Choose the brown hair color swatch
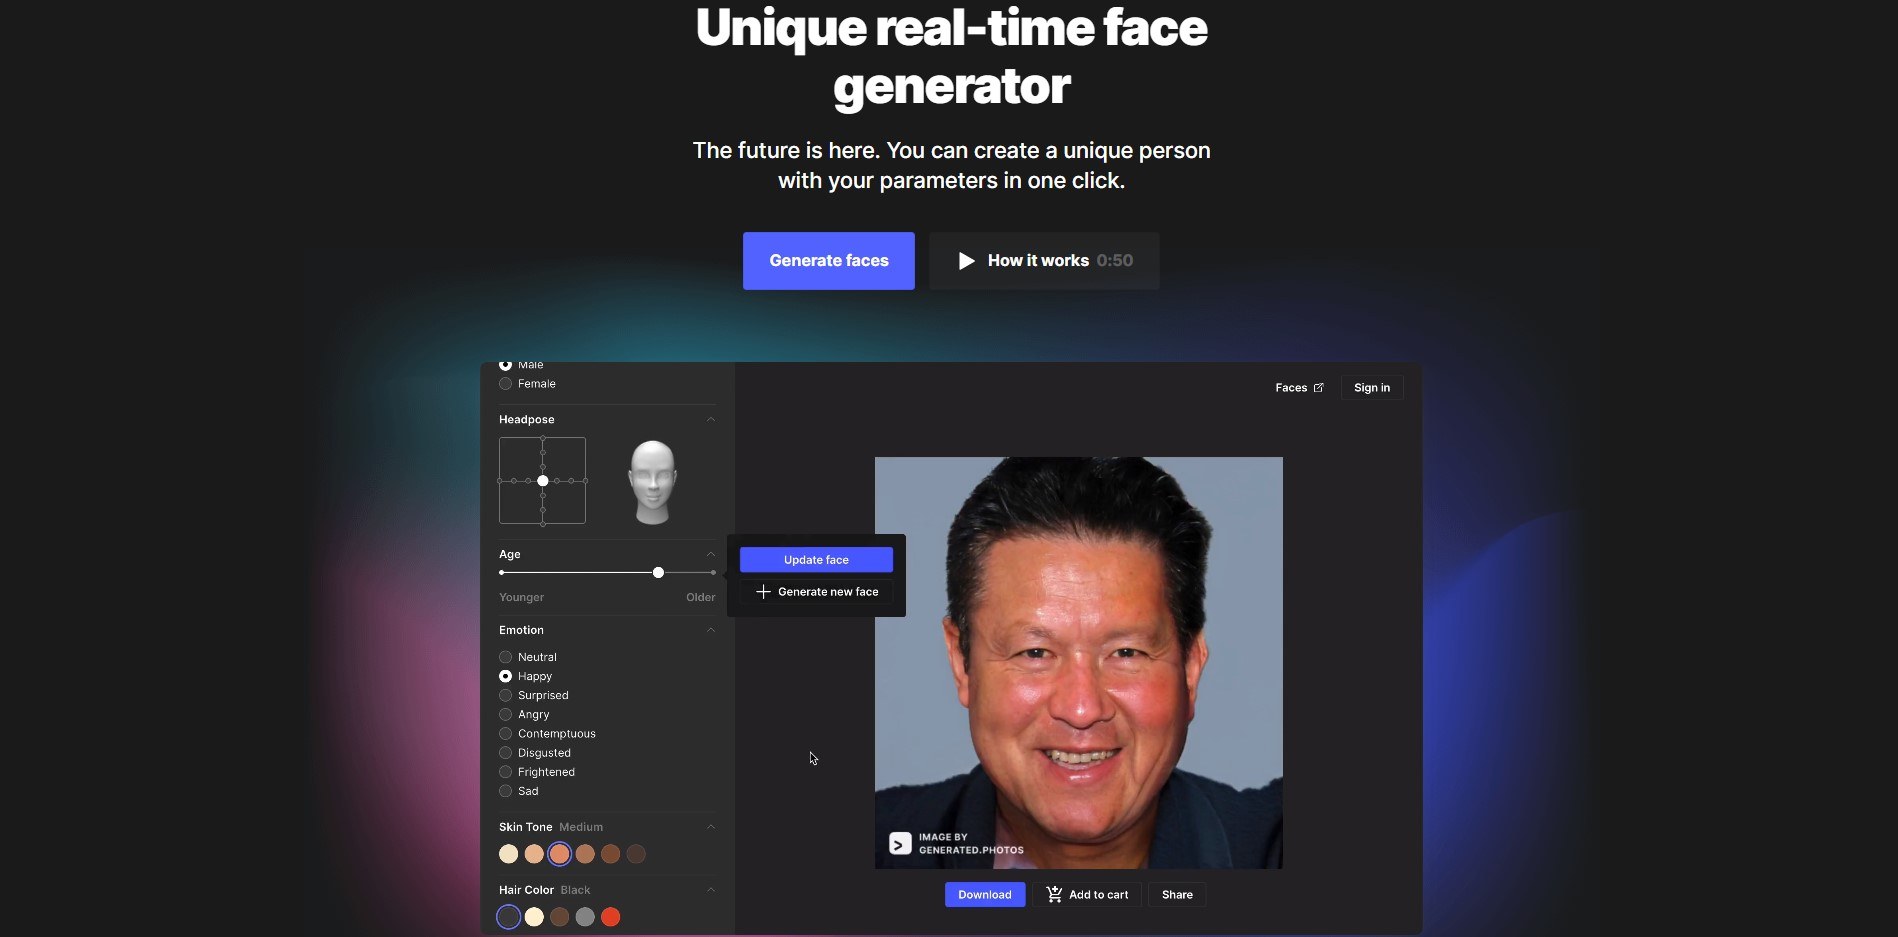Viewport: 1898px width, 937px height. [560, 917]
